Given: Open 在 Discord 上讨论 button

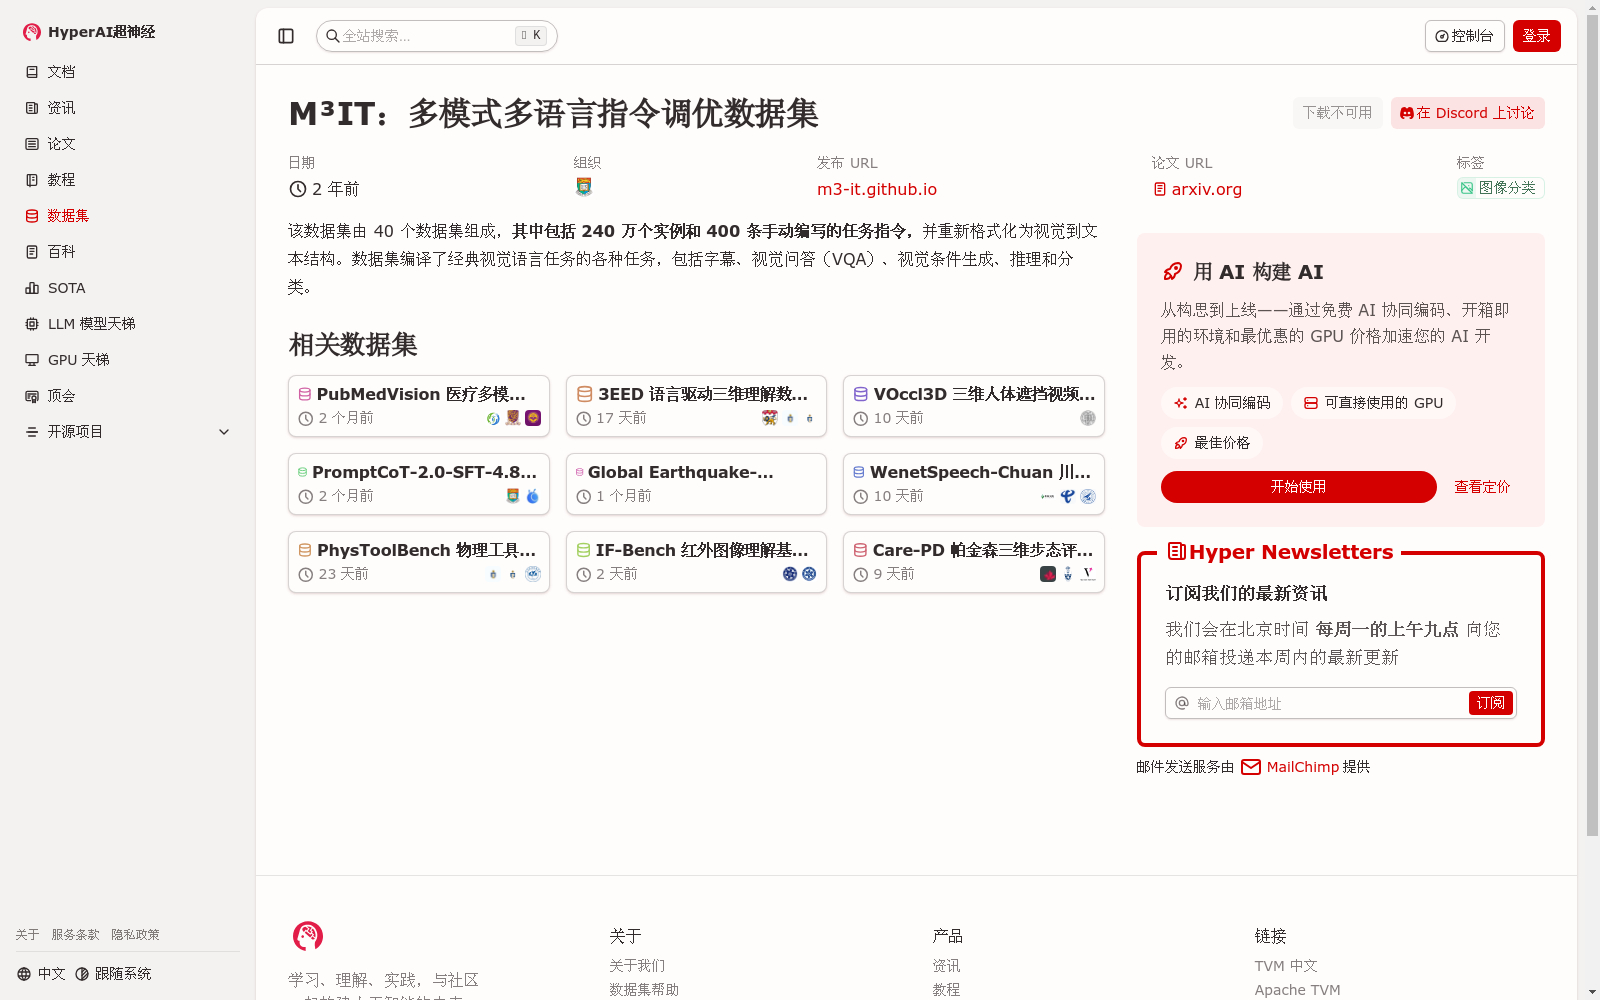Looking at the screenshot, I should click(x=1467, y=113).
